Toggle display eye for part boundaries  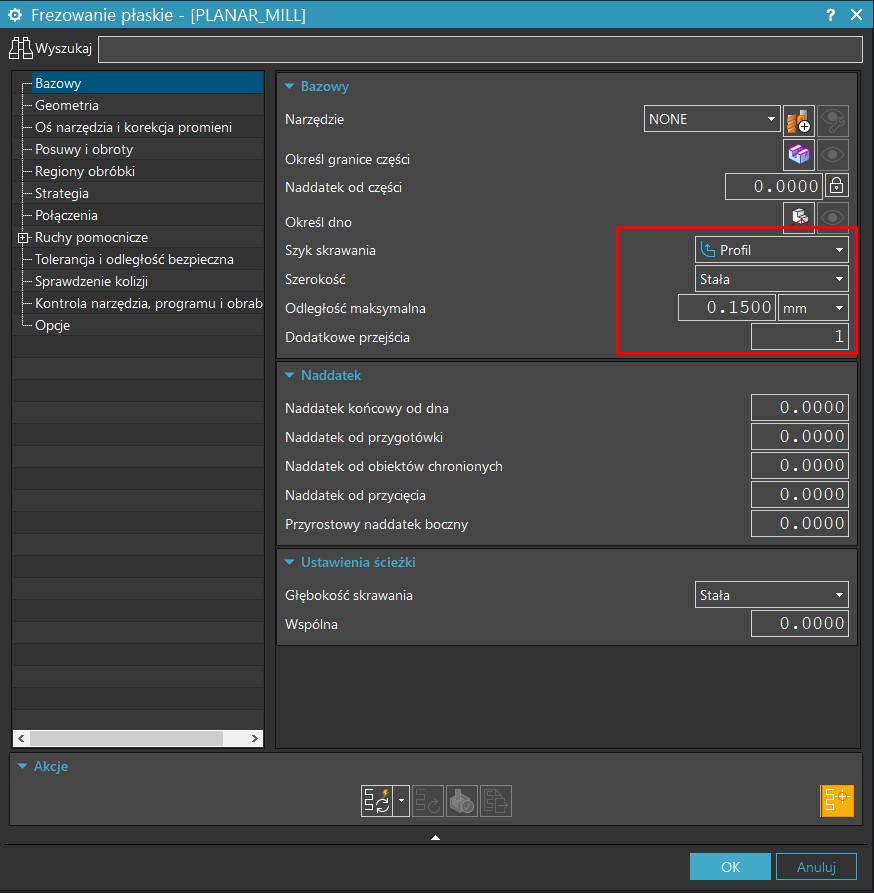click(x=834, y=155)
